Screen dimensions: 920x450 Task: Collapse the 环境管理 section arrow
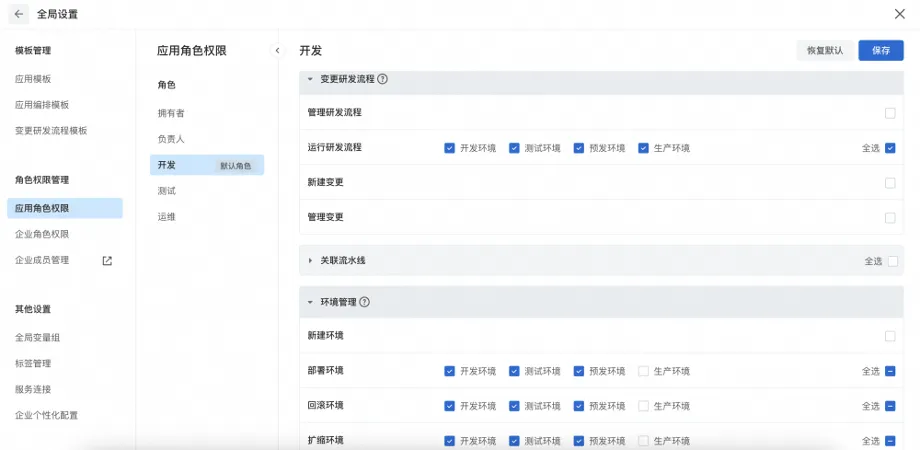click(x=310, y=302)
